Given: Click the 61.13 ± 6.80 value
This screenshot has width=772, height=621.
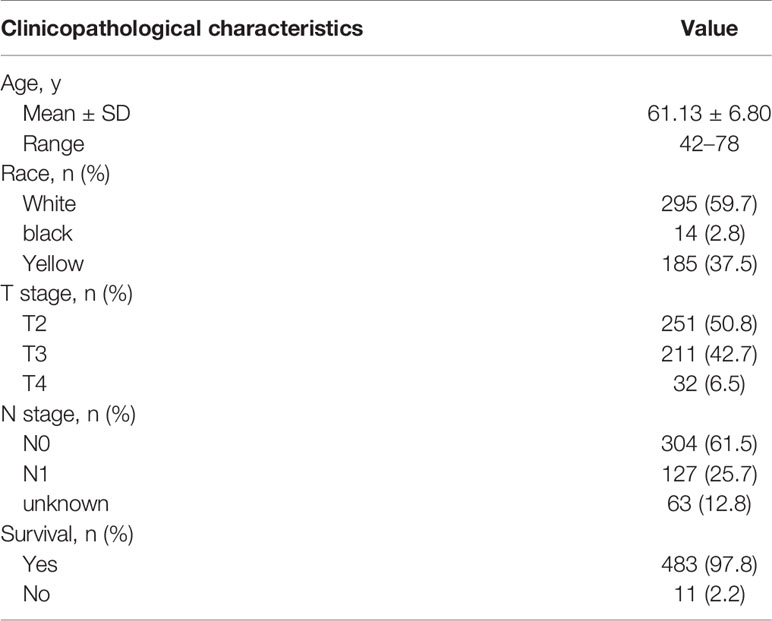Looking at the screenshot, I should (709, 113).
